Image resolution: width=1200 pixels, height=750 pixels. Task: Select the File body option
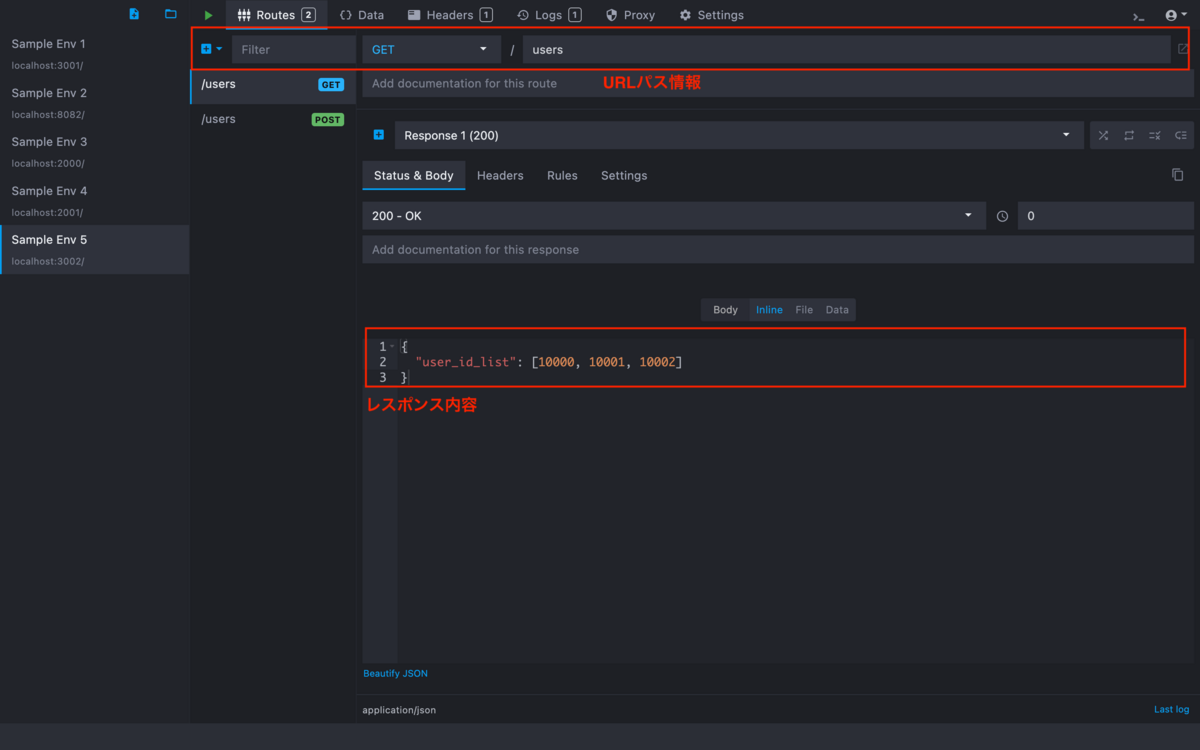[804, 310]
